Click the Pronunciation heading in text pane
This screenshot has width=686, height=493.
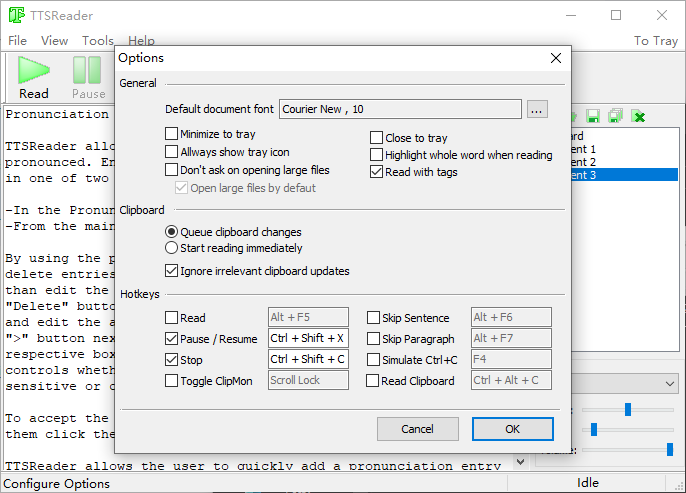click(x=57, y=114)
